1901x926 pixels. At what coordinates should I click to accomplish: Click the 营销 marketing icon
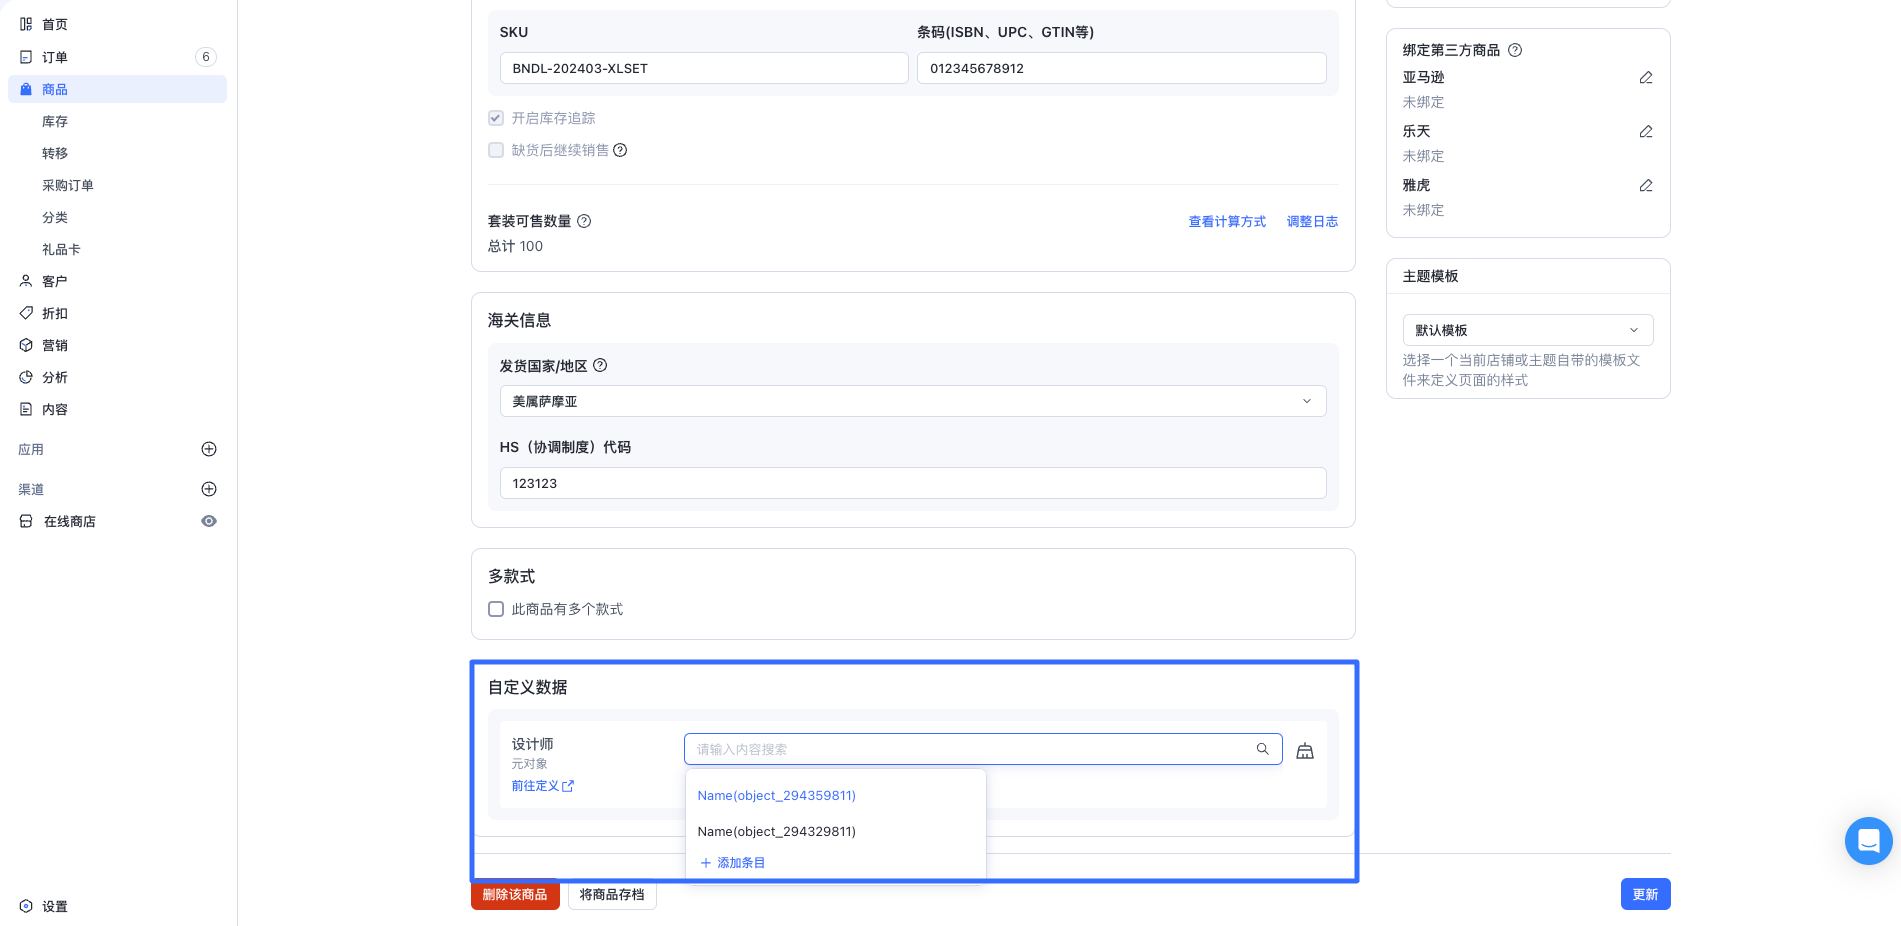point(26,345)
